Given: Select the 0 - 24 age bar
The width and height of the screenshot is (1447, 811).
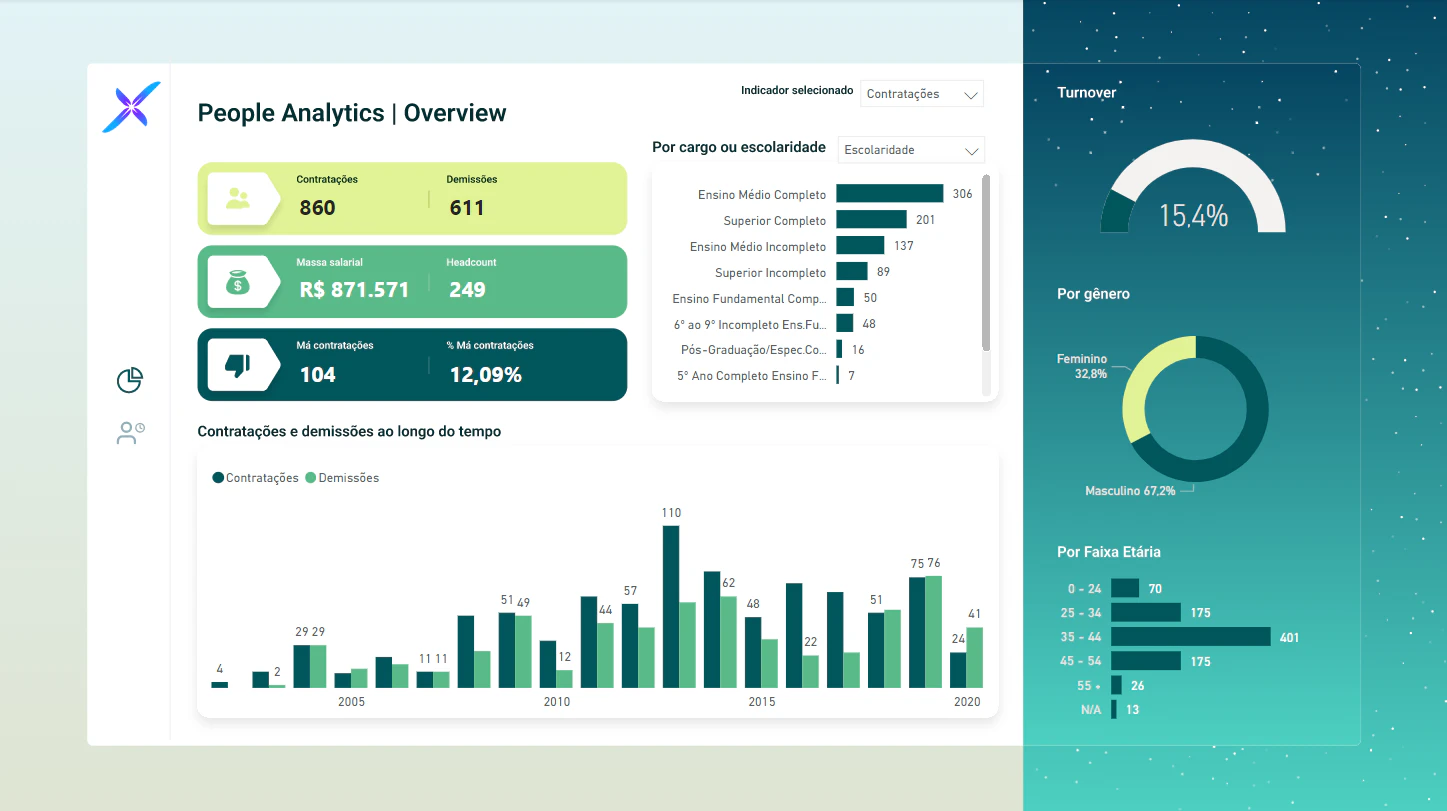Looking at the screenshot, I should tap(1125, 589).
